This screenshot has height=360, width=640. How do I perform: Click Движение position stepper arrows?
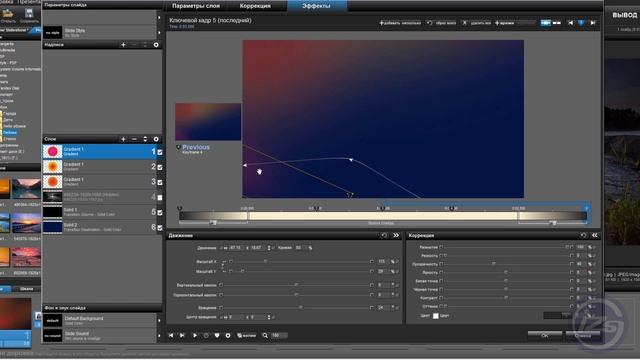pos(269,248)
